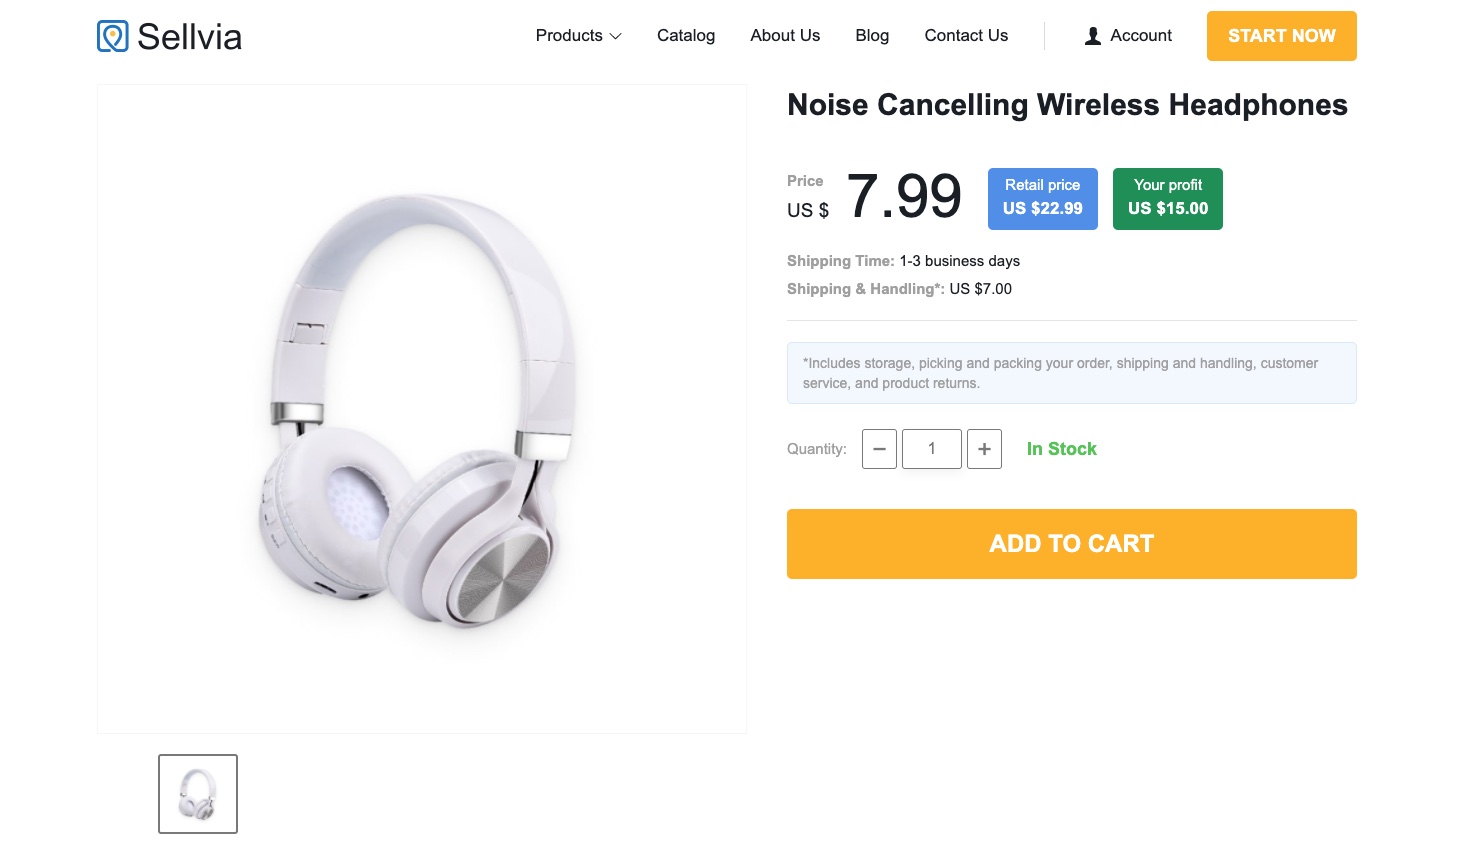Increase quantity with plus button
1470x861 pixels.
984,449
